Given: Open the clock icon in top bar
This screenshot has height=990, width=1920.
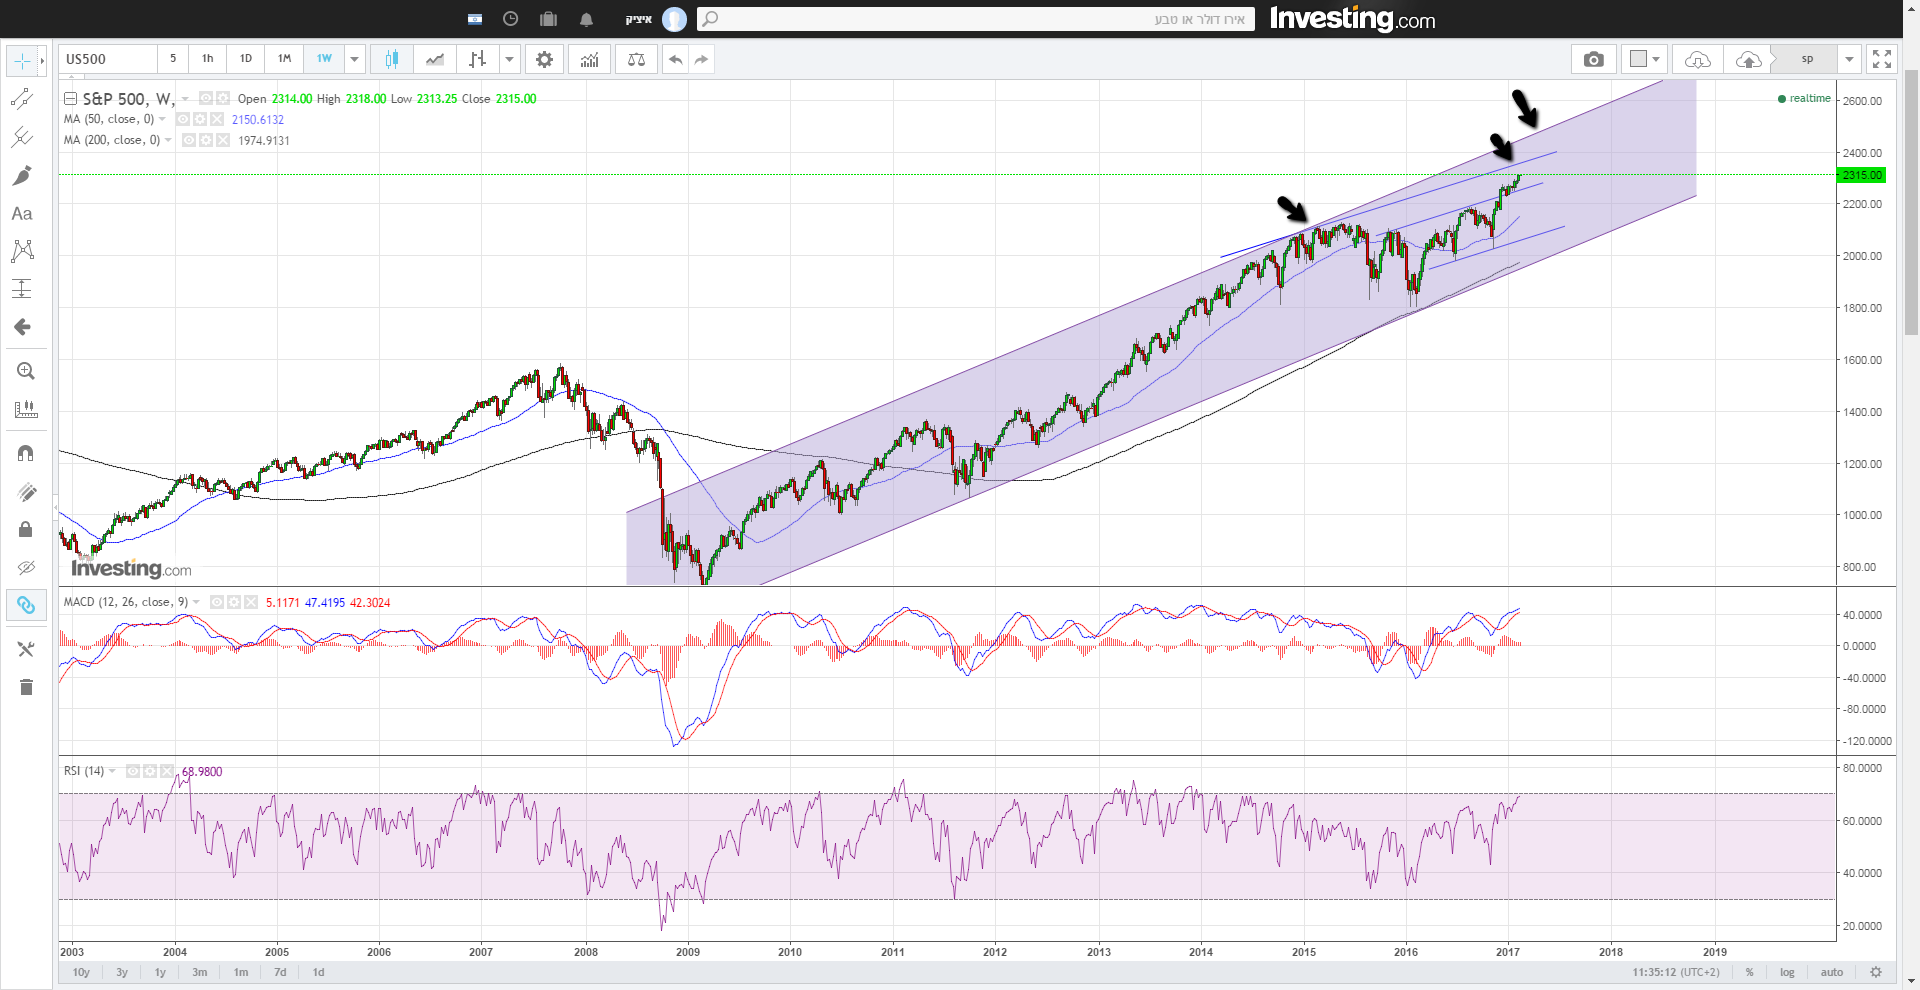Looking at the screenshot, I should pyautogui.click(x=510, y=19).
